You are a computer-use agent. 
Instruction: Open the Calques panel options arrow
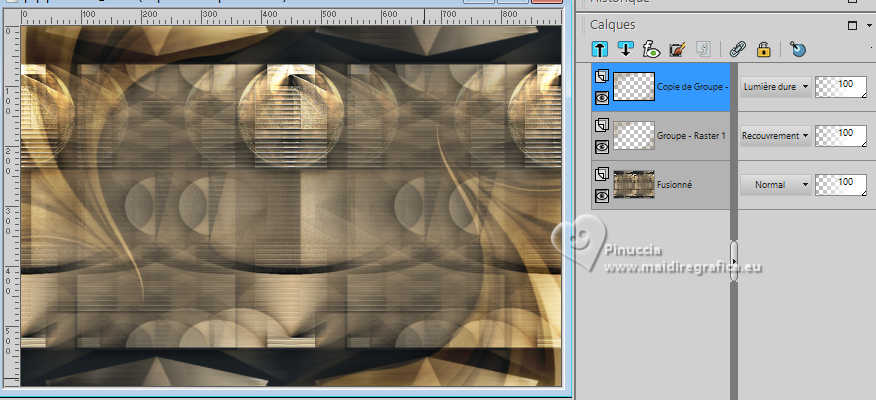point(869,26)
